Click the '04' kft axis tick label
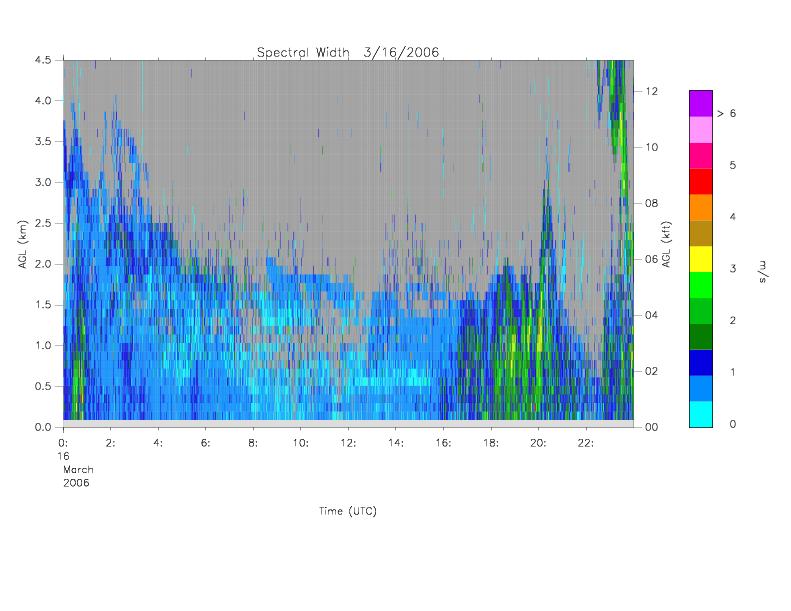This screenshot has width=791, height=611. click(x=652, y=315)
